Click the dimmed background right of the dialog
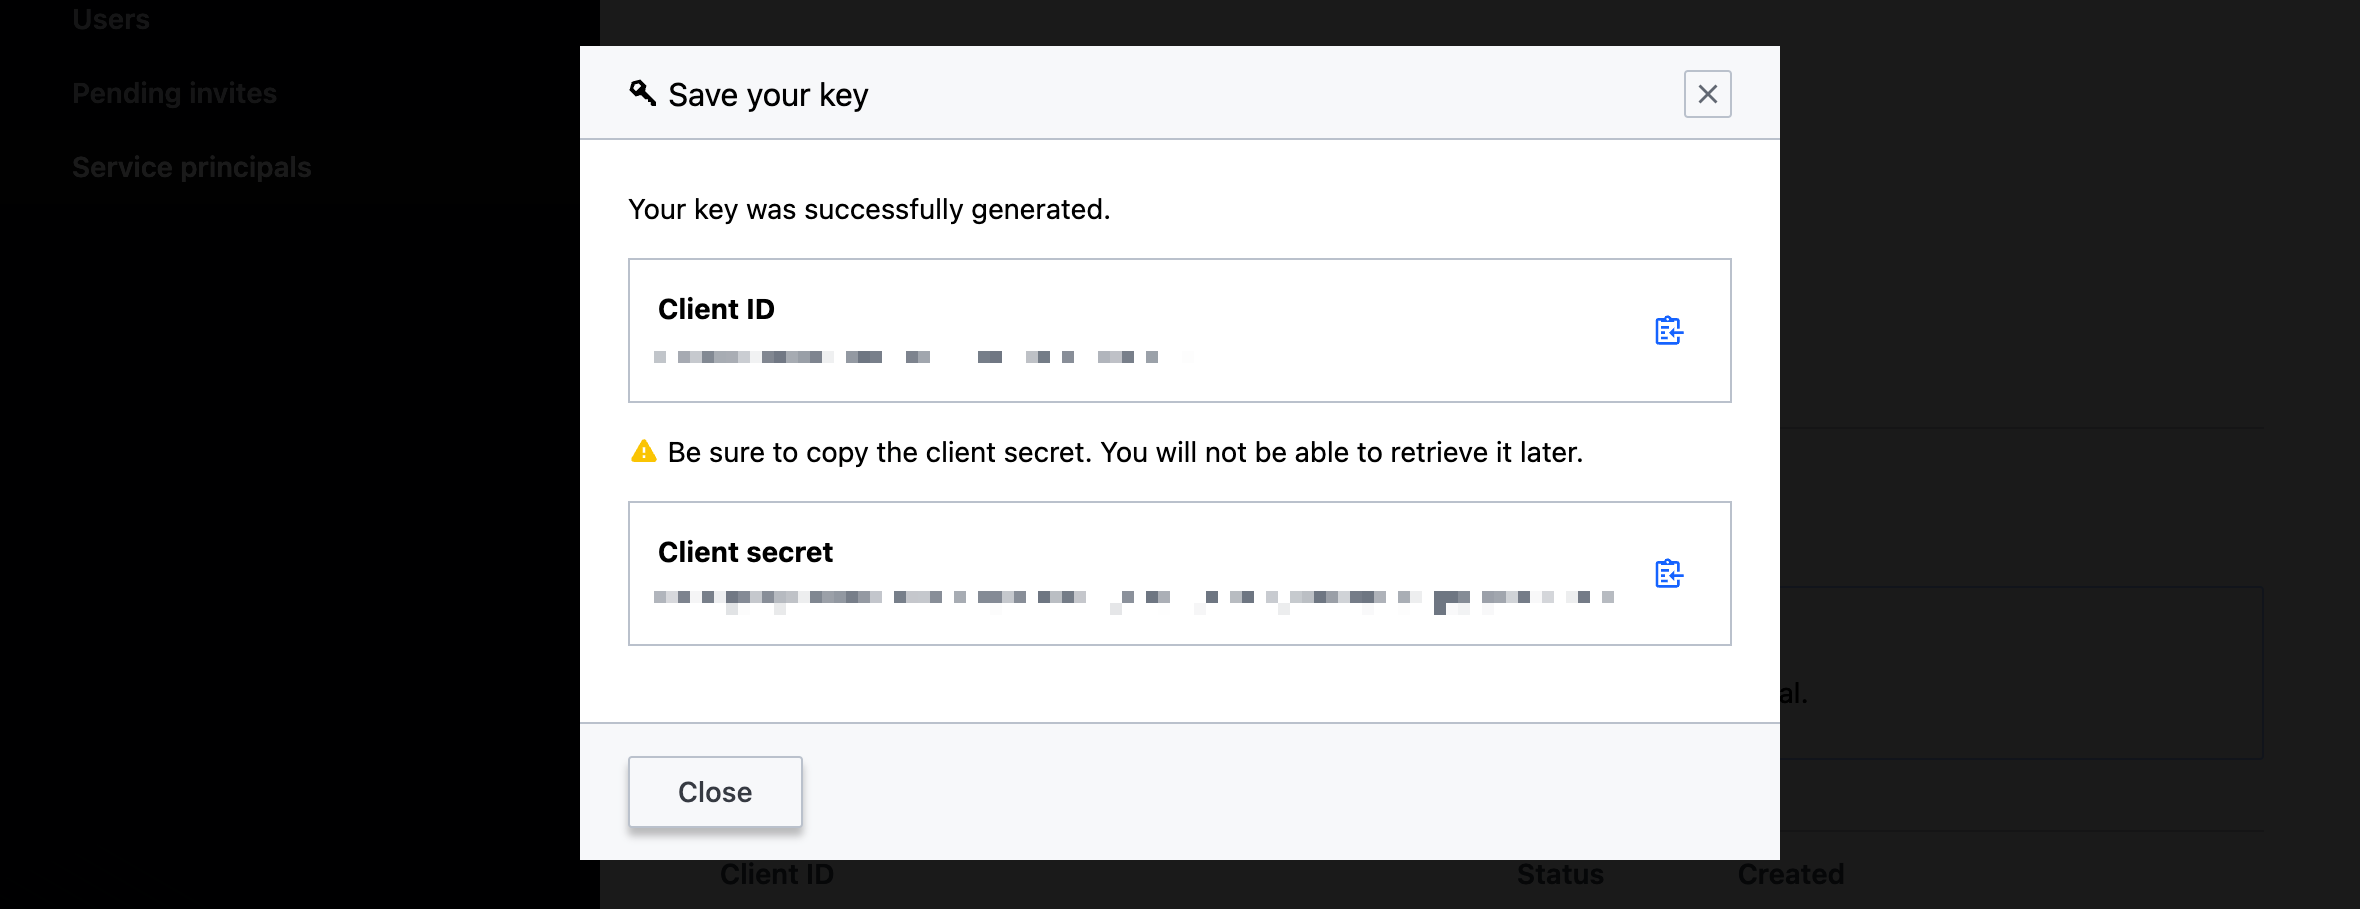 pyautogui.click(x=2070, y=250)
